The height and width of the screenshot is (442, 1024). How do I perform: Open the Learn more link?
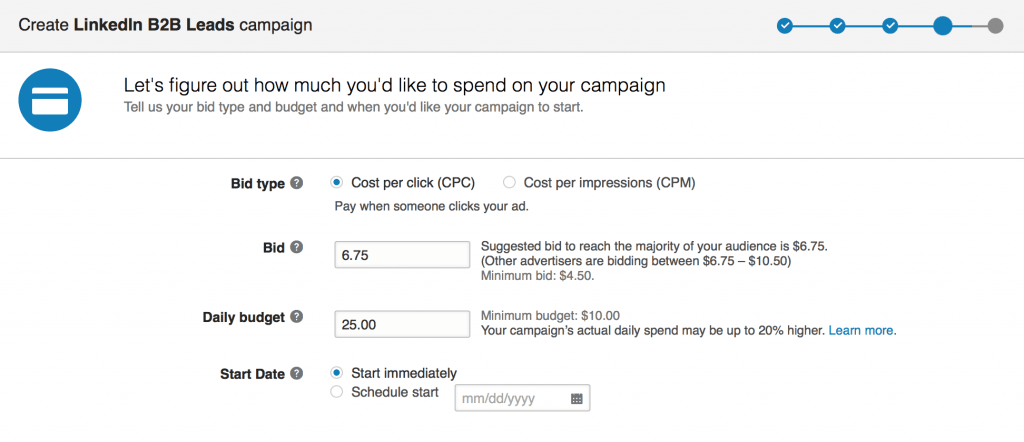tap(863, 330)
